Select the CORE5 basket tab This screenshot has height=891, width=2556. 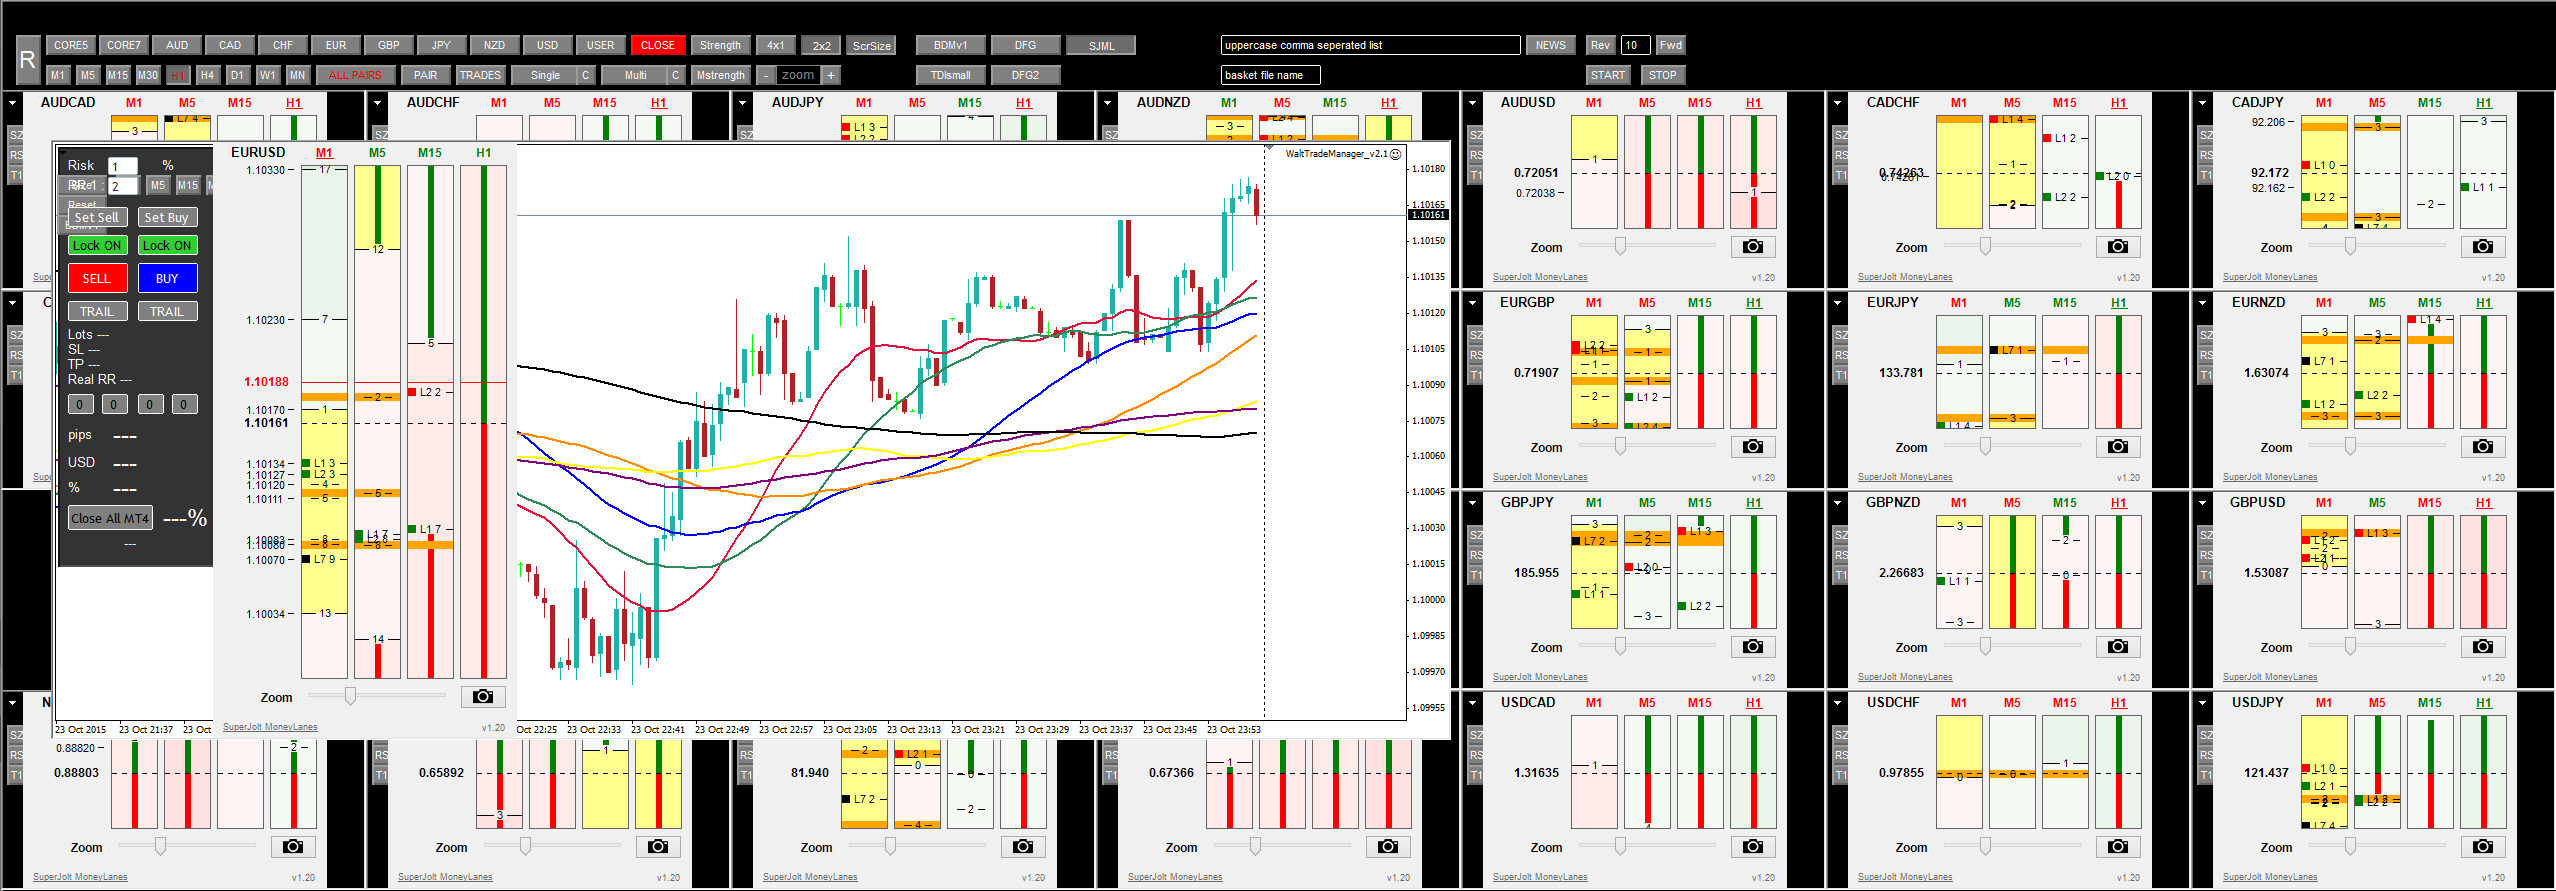[71, 45]
